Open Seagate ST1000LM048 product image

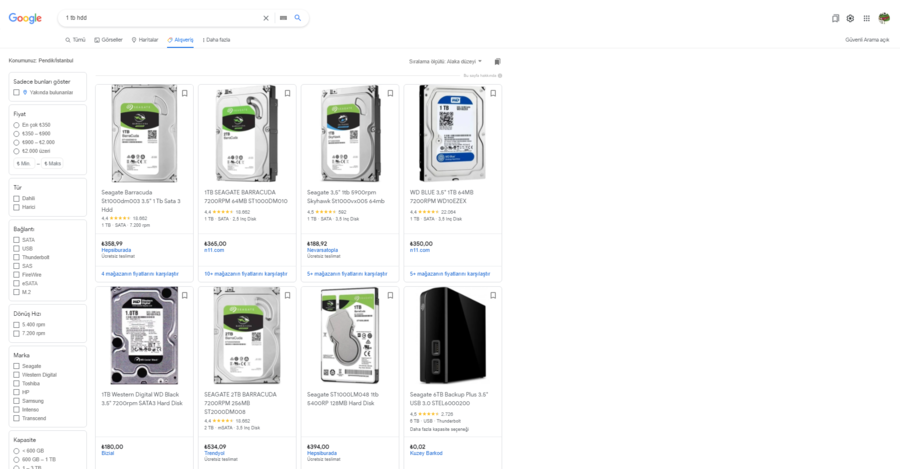350,335
